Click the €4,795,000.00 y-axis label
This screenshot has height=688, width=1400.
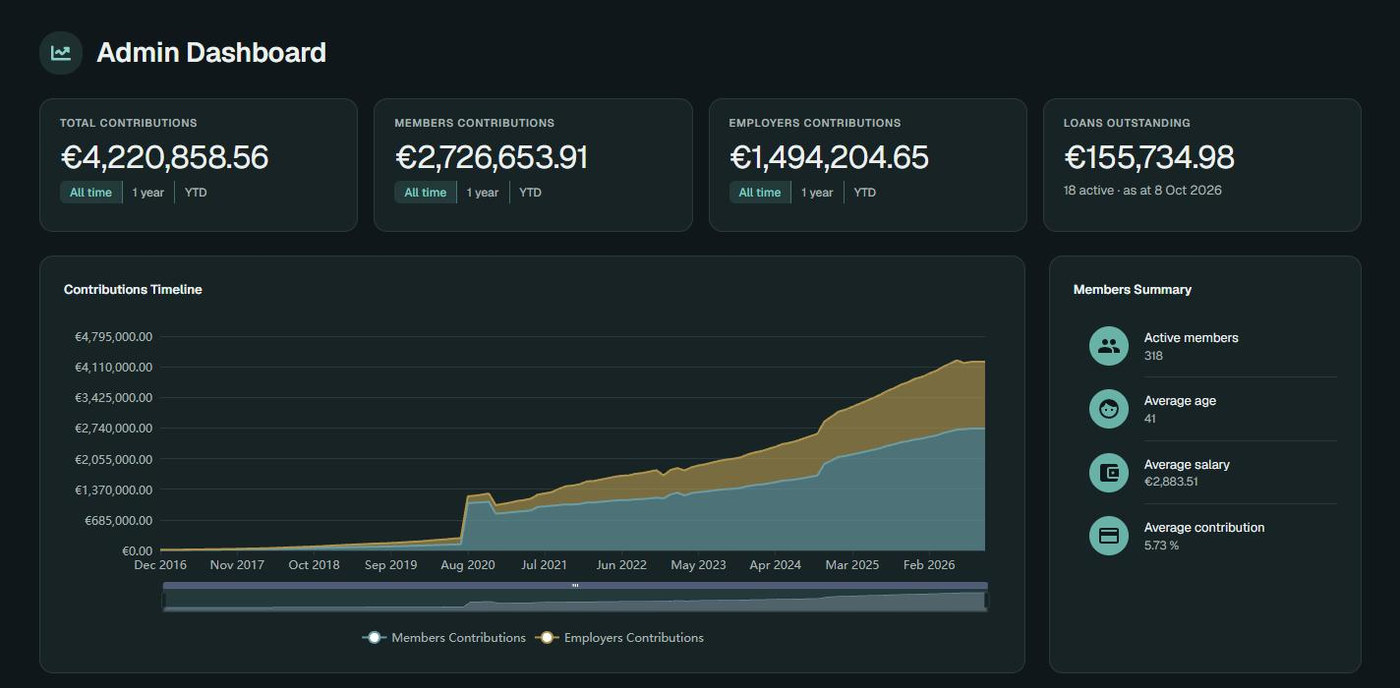point(114,337)
